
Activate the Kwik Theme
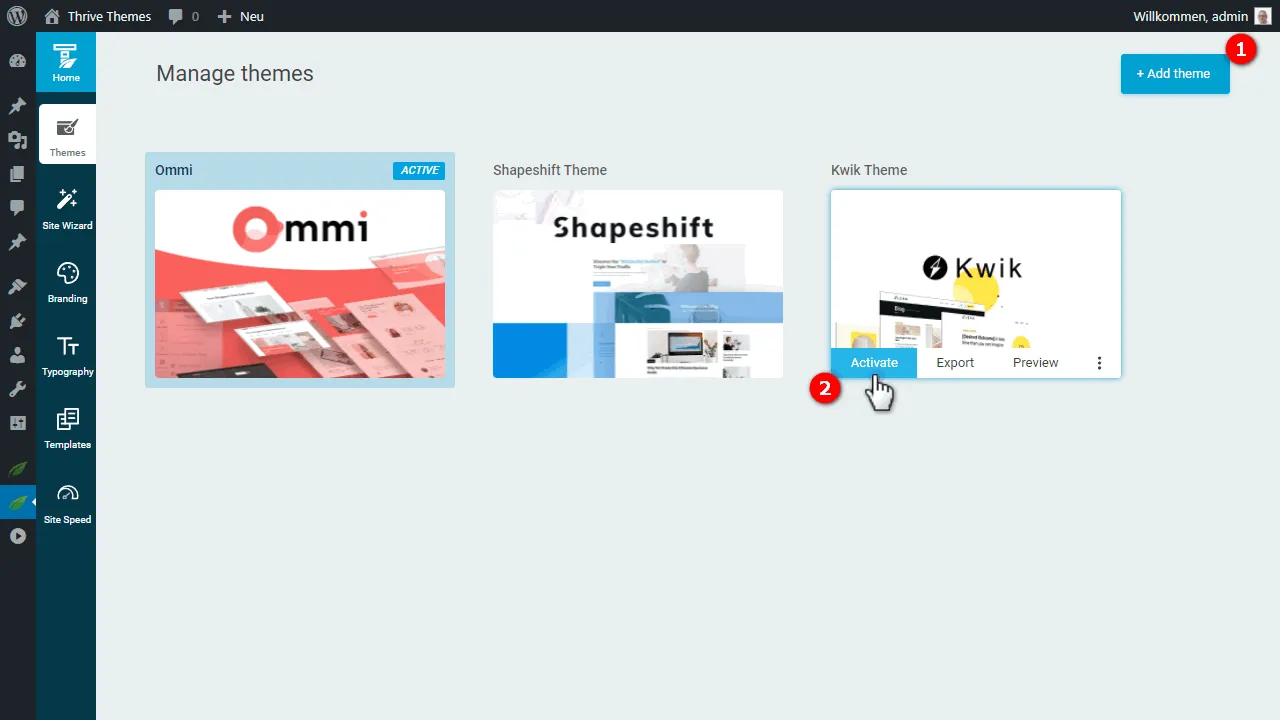point(874,363)
